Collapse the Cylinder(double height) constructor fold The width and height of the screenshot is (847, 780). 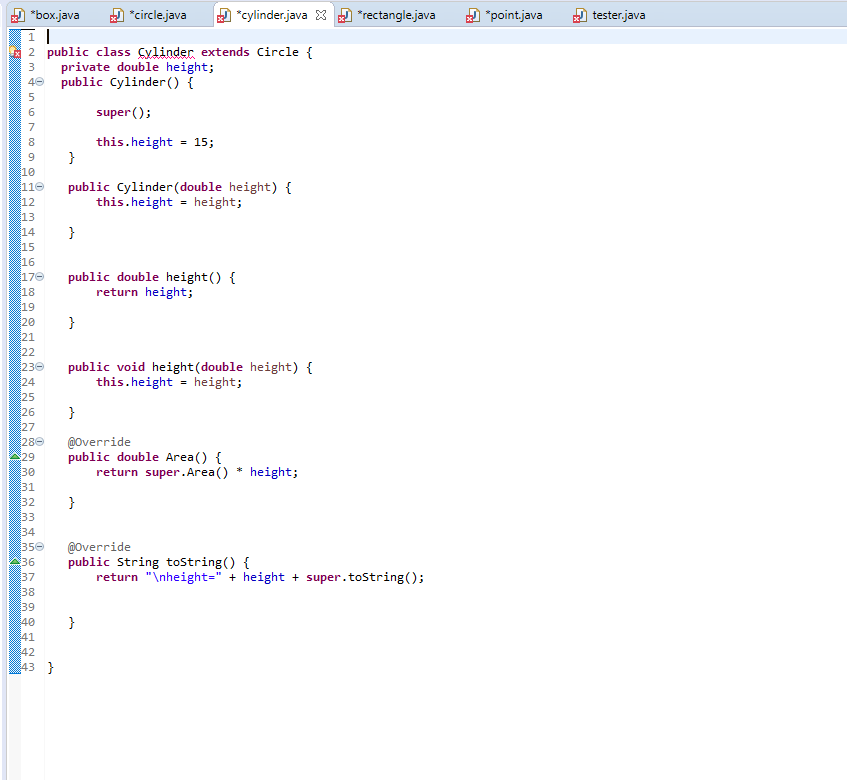(x=37, y=186)
